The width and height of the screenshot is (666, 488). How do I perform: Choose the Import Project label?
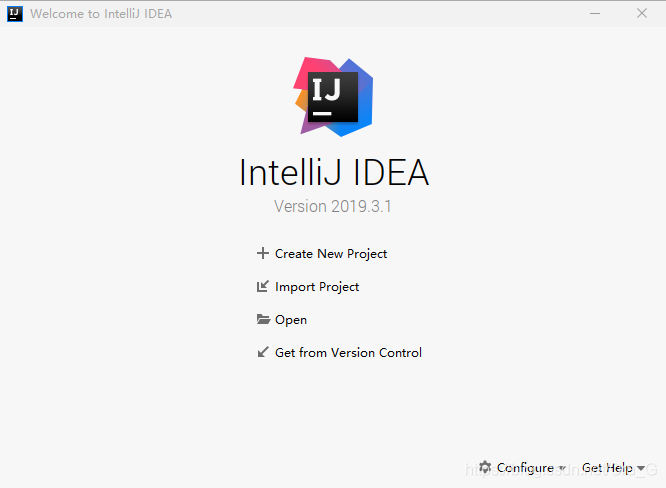click(317, 287)
